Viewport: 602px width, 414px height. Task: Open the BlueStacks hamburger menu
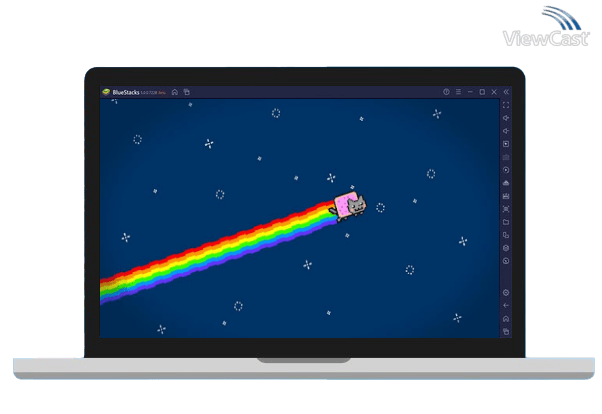coord(458,92)
